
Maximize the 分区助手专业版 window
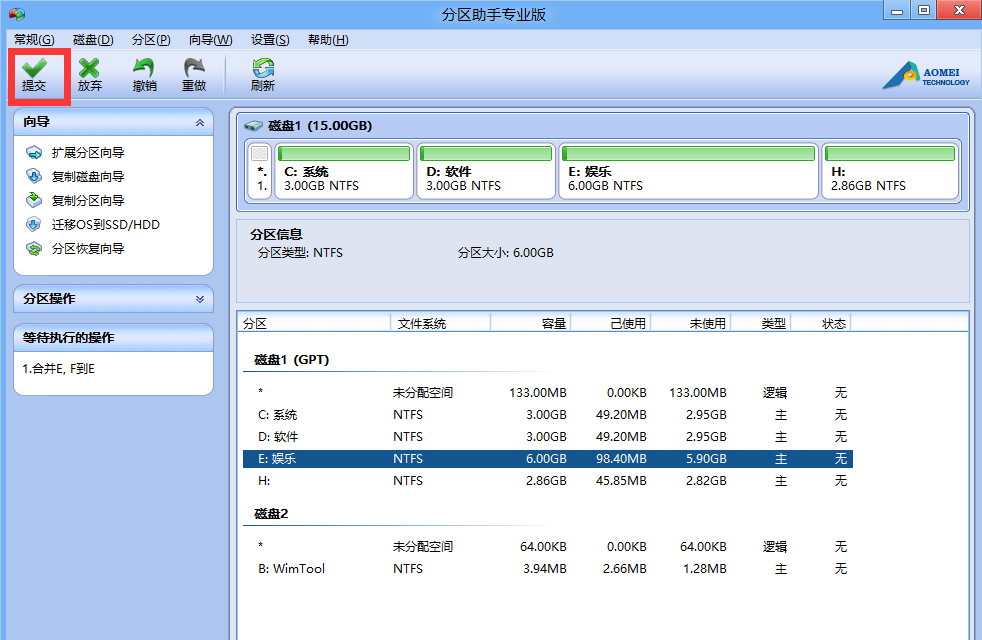pyautogui.click(x=924, y=10)
